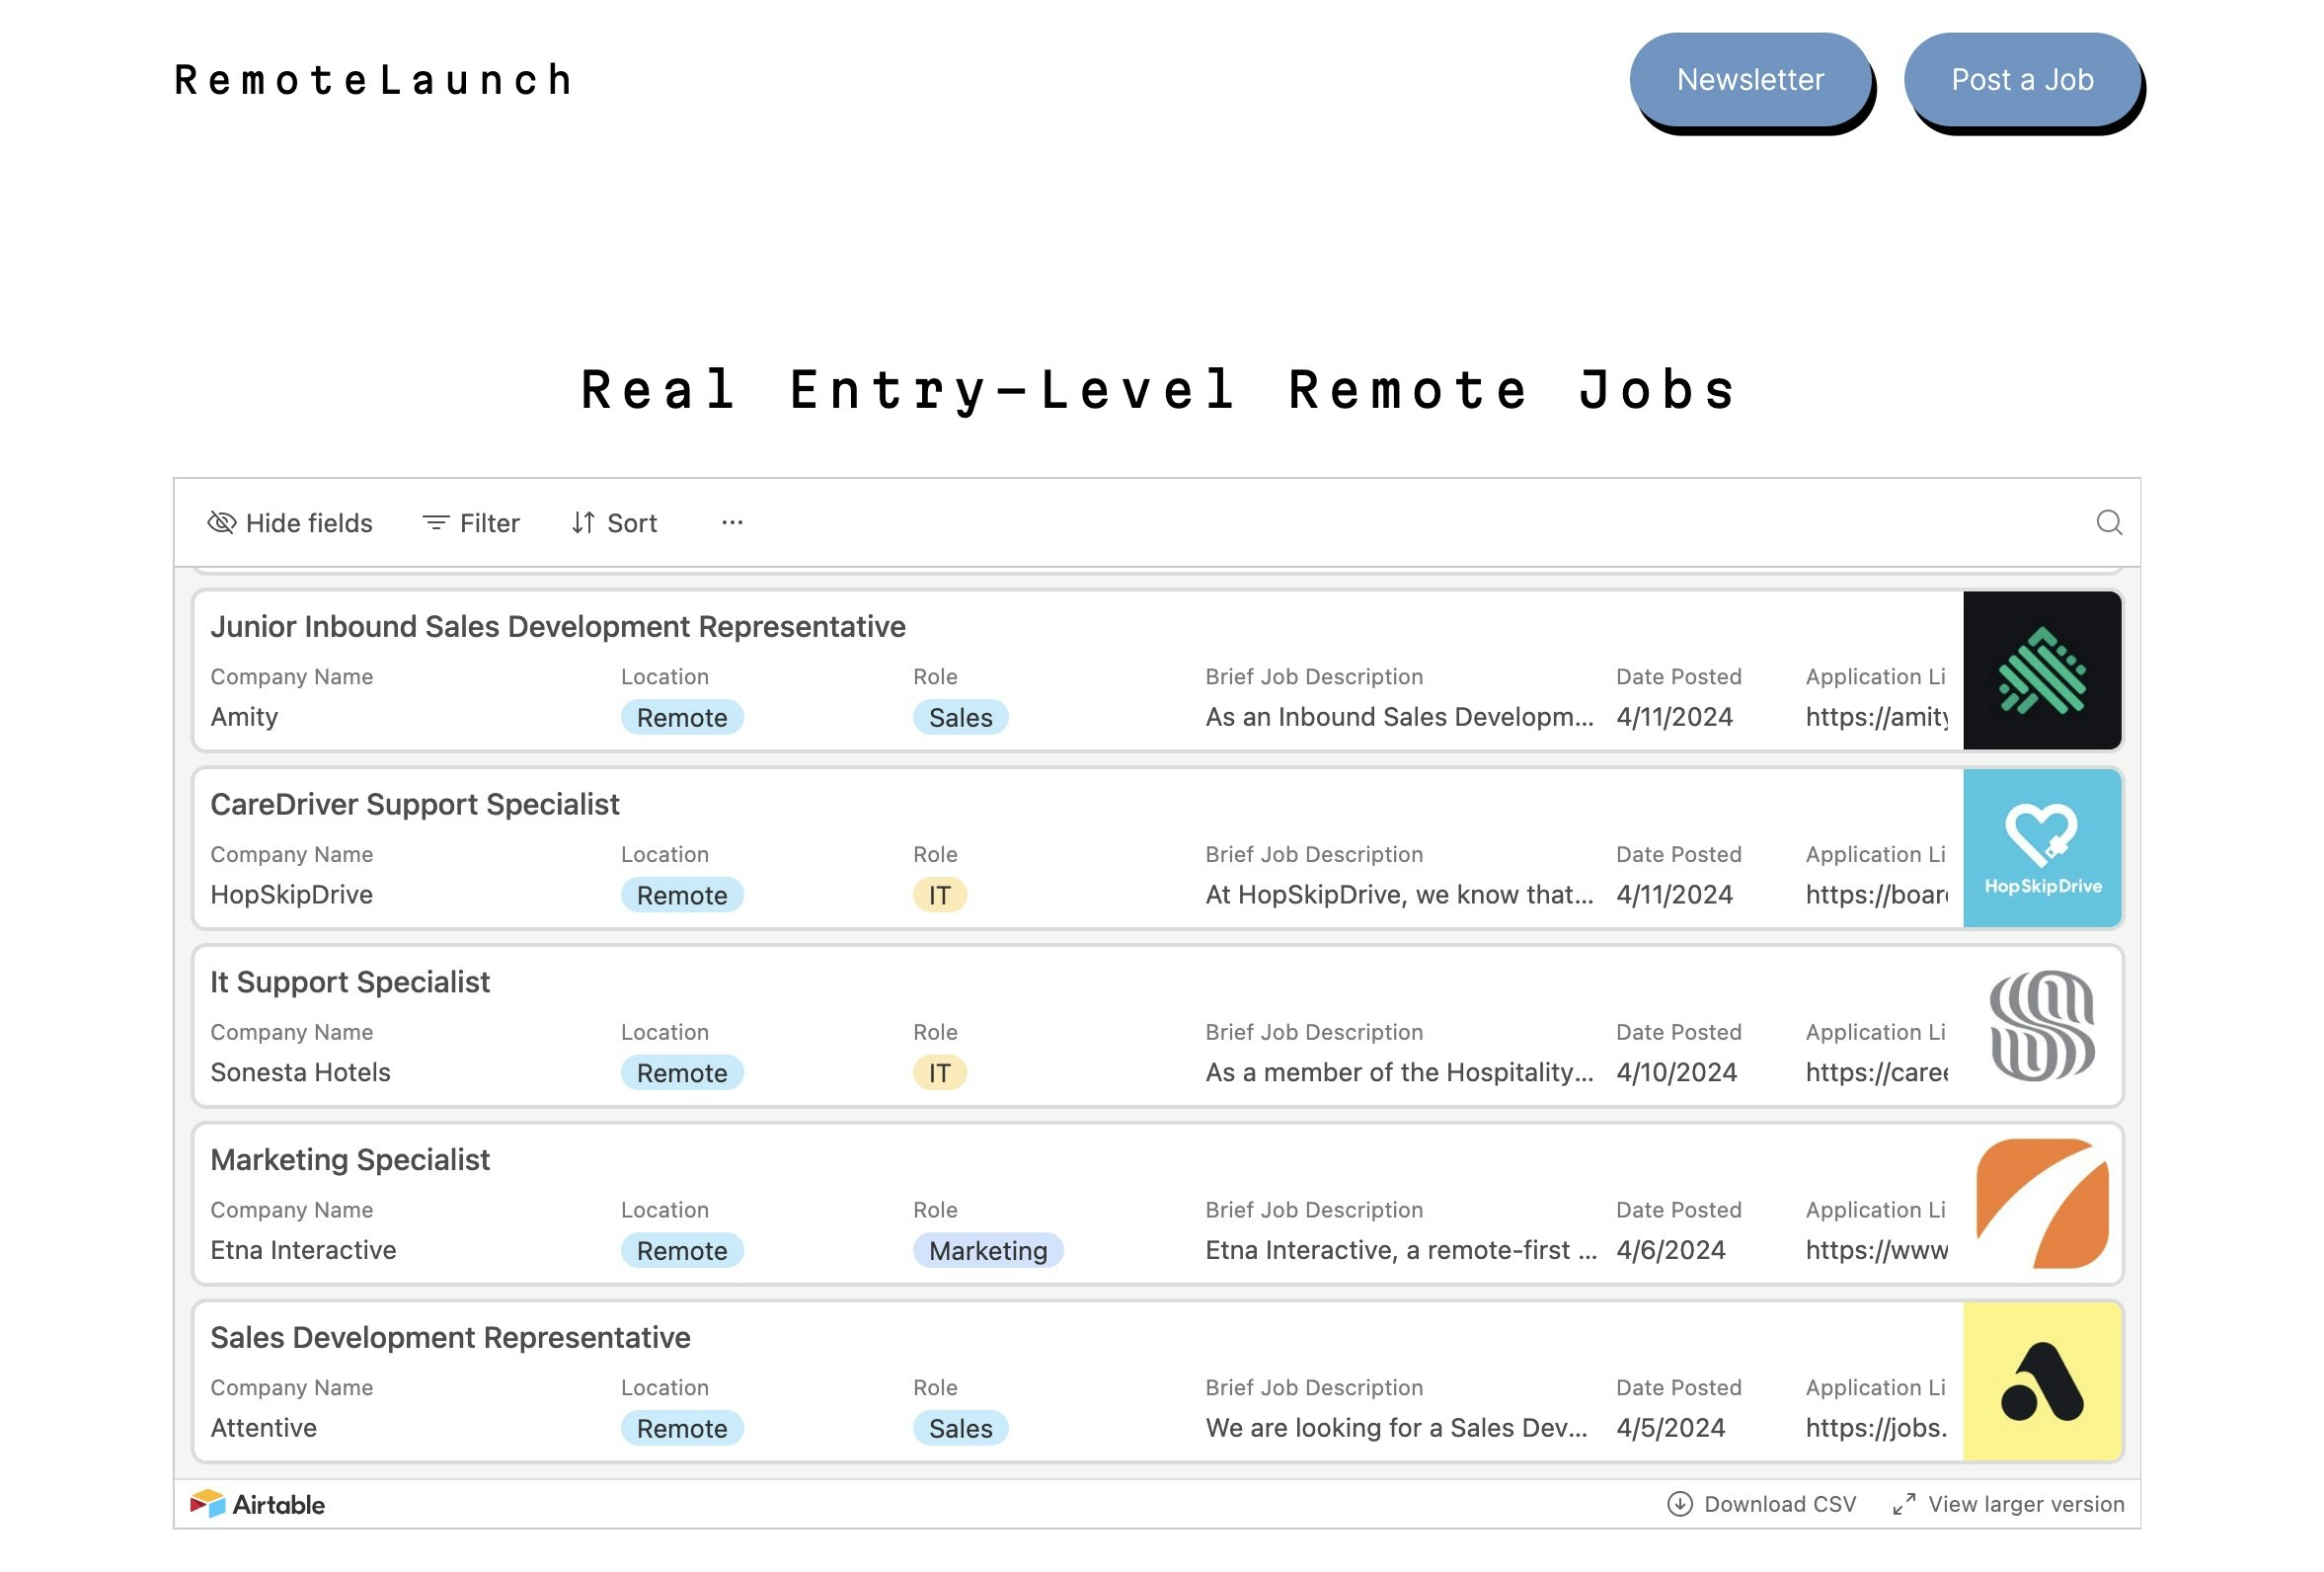This screenshot has height=1572, width=2324.
Task: Click the Remote tag in the Amity row
Action: [x=681, y=717]
